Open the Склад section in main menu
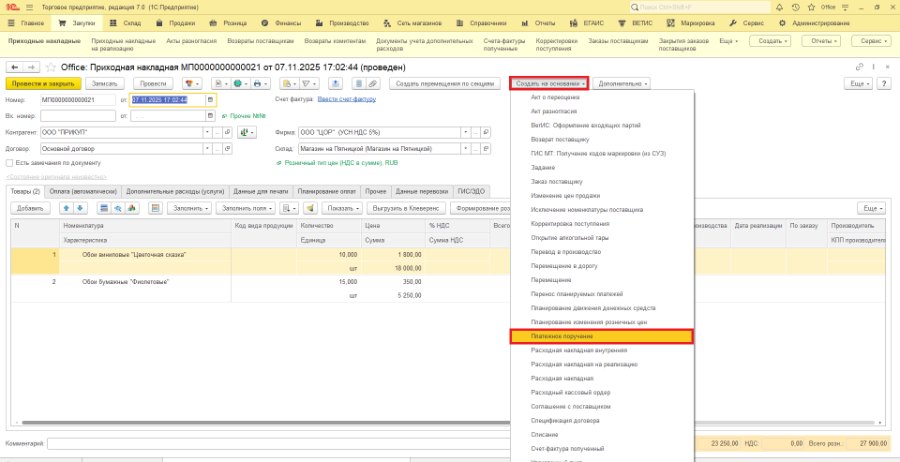The height and width of the screenshot is (462, 900). (x=125, y=24)
